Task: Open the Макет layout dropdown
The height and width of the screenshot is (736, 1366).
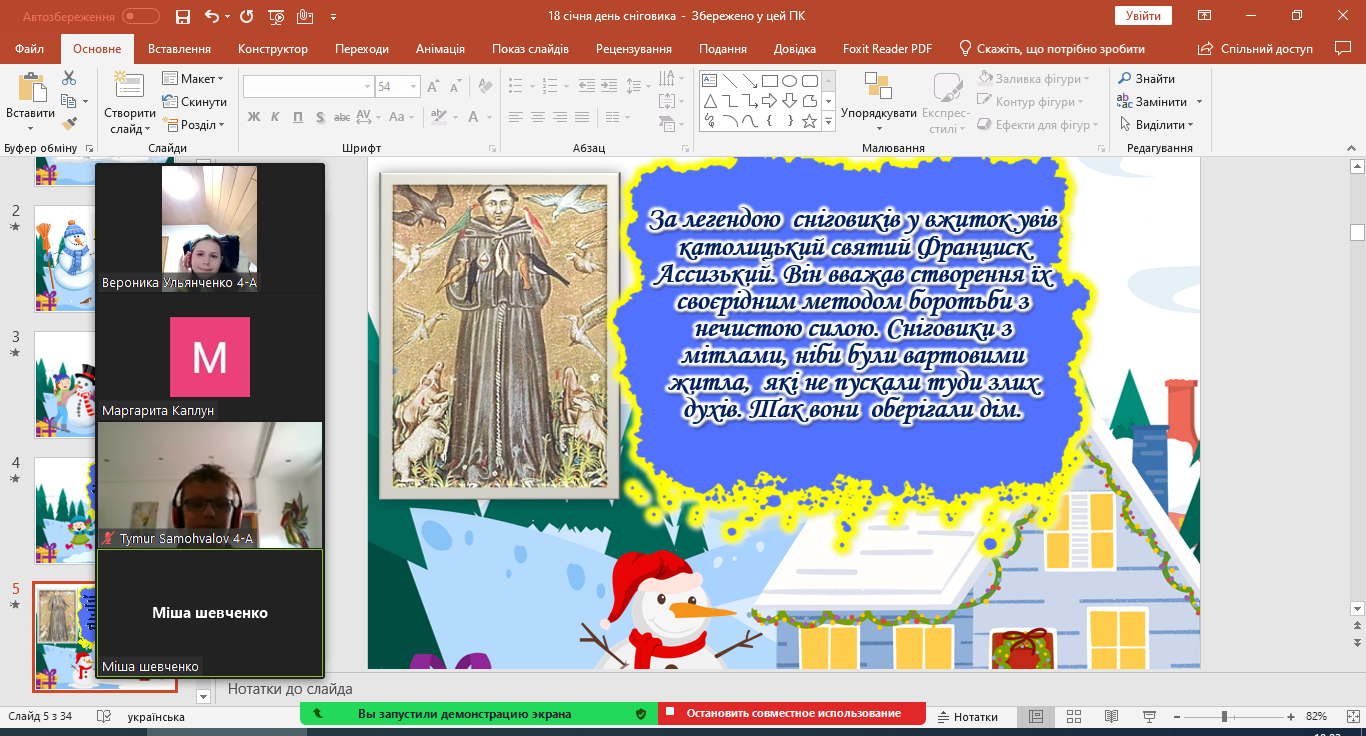Action: point(193,79)
